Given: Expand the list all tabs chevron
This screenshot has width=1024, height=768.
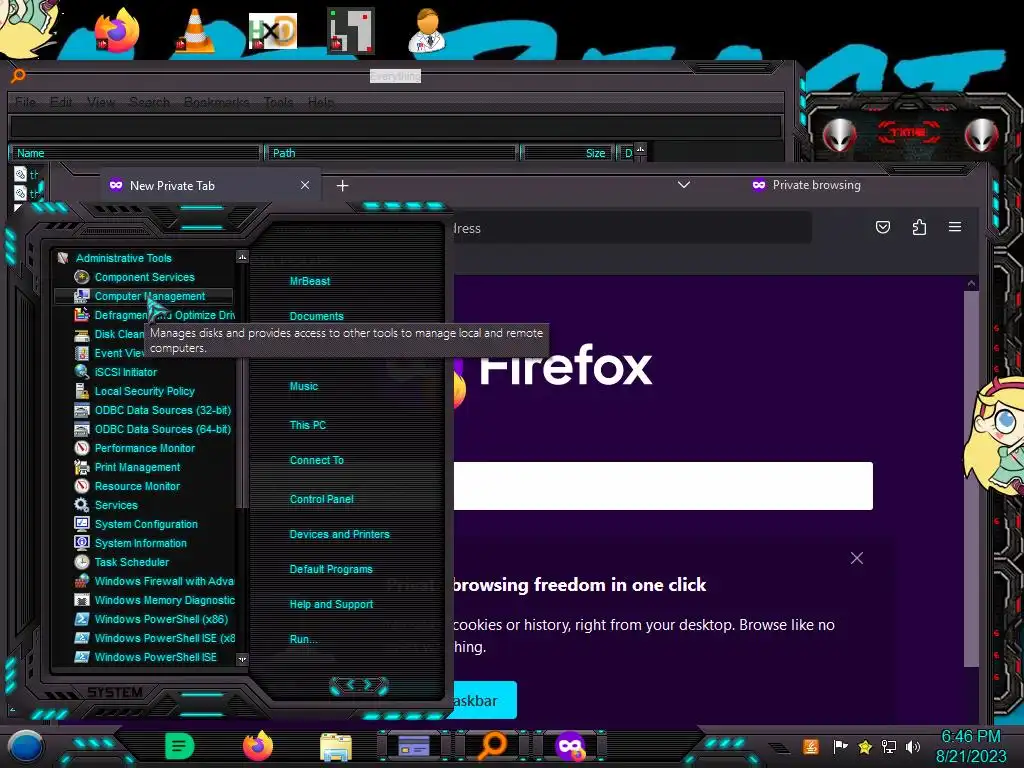Looking at the screenshot, I should (x=684, y=185).
